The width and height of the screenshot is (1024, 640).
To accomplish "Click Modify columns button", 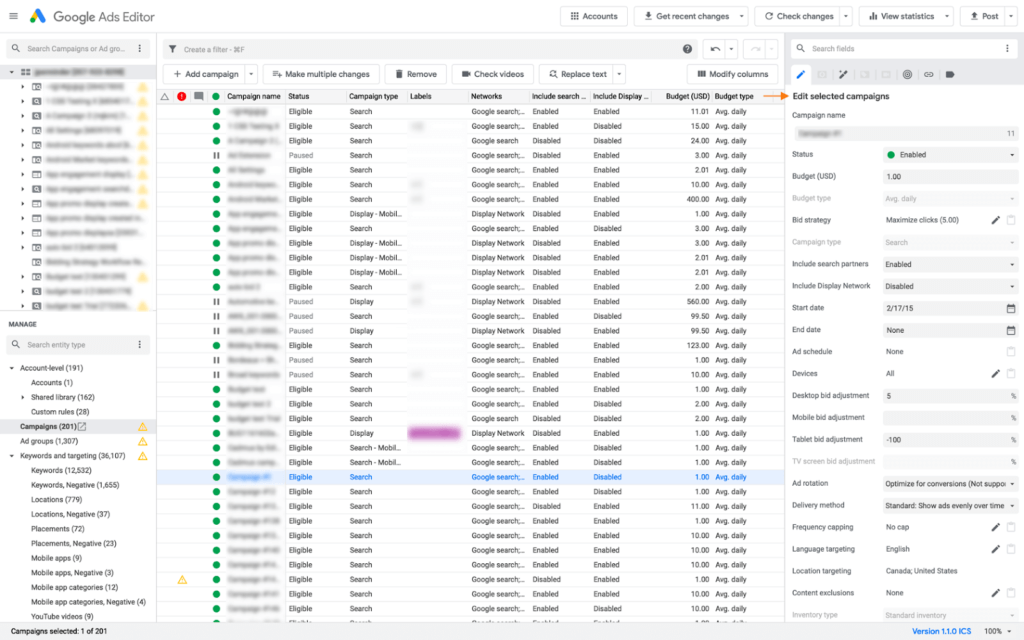I will (732, 74).
